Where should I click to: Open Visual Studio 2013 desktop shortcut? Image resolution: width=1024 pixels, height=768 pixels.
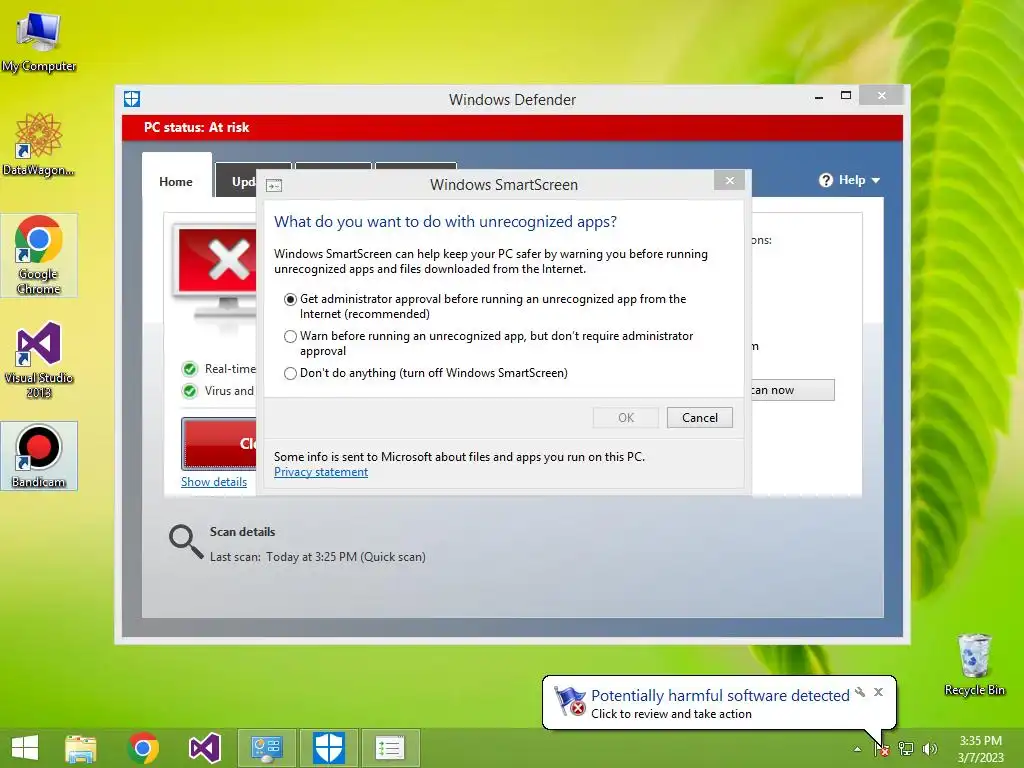point(39,360)
